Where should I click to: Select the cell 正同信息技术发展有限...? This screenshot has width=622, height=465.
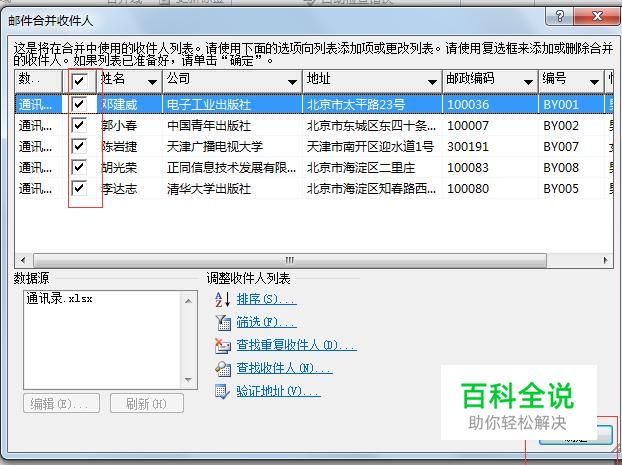point(231,167)
